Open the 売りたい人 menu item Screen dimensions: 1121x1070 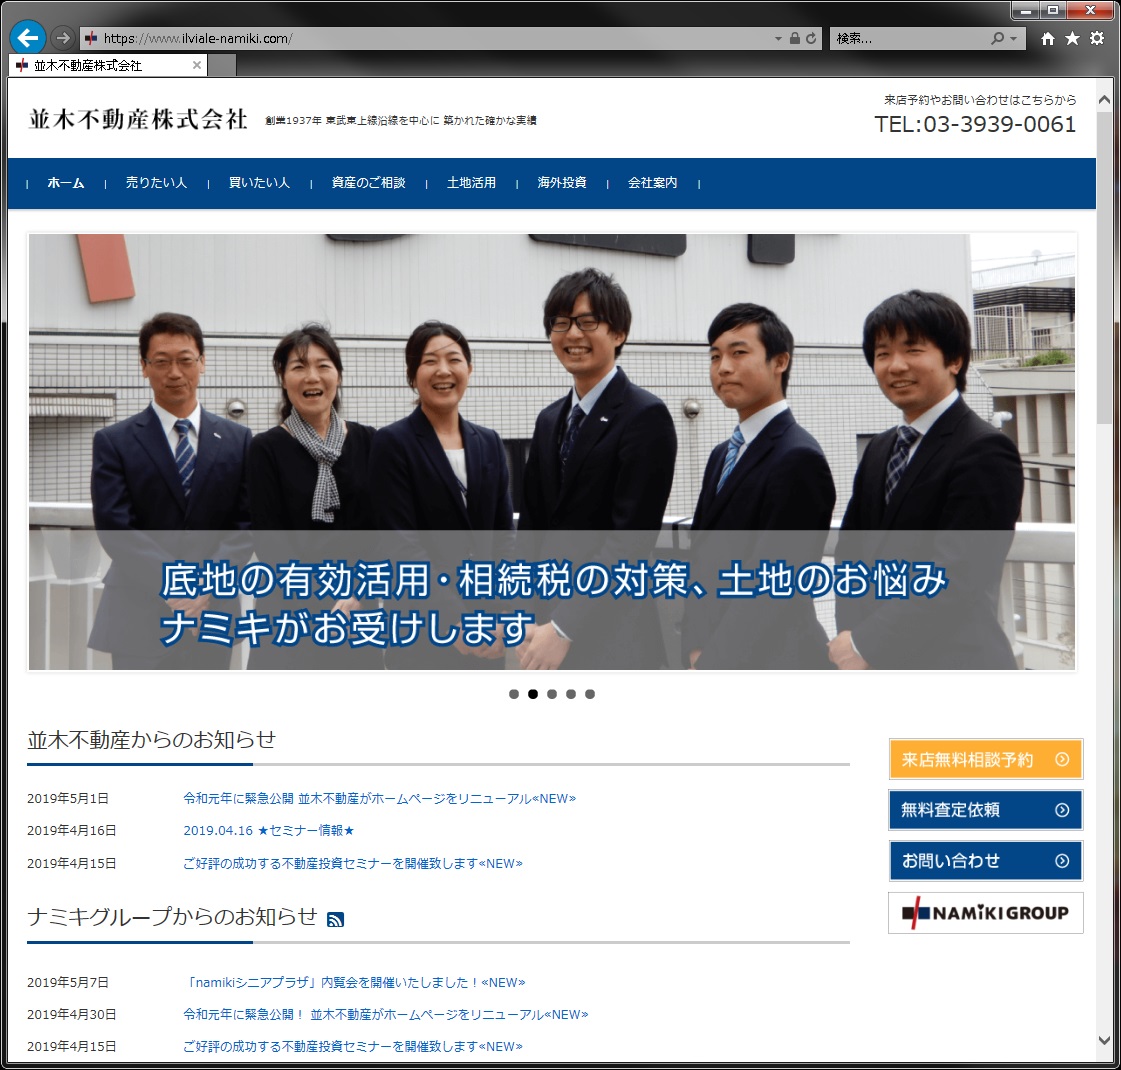click(157, 183)
